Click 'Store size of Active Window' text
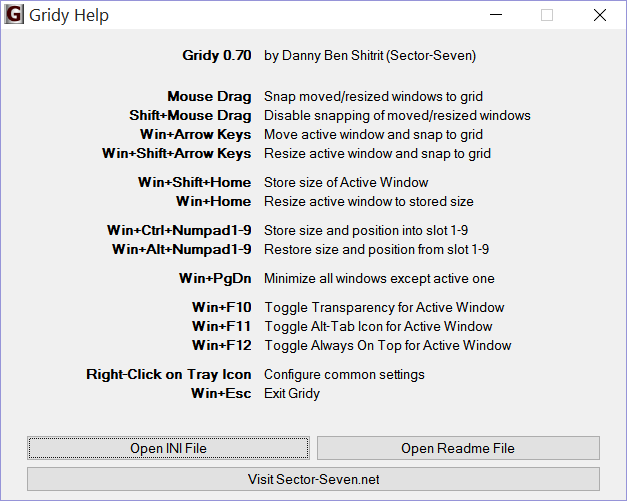Screen dimensions: 627x501 (346, 182)
